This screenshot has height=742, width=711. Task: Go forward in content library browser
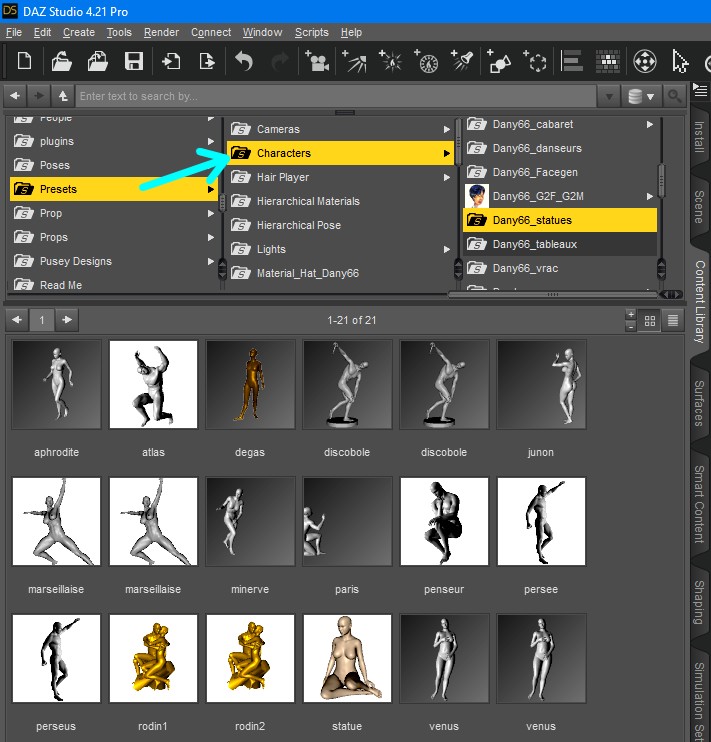(x=39, y=96)
